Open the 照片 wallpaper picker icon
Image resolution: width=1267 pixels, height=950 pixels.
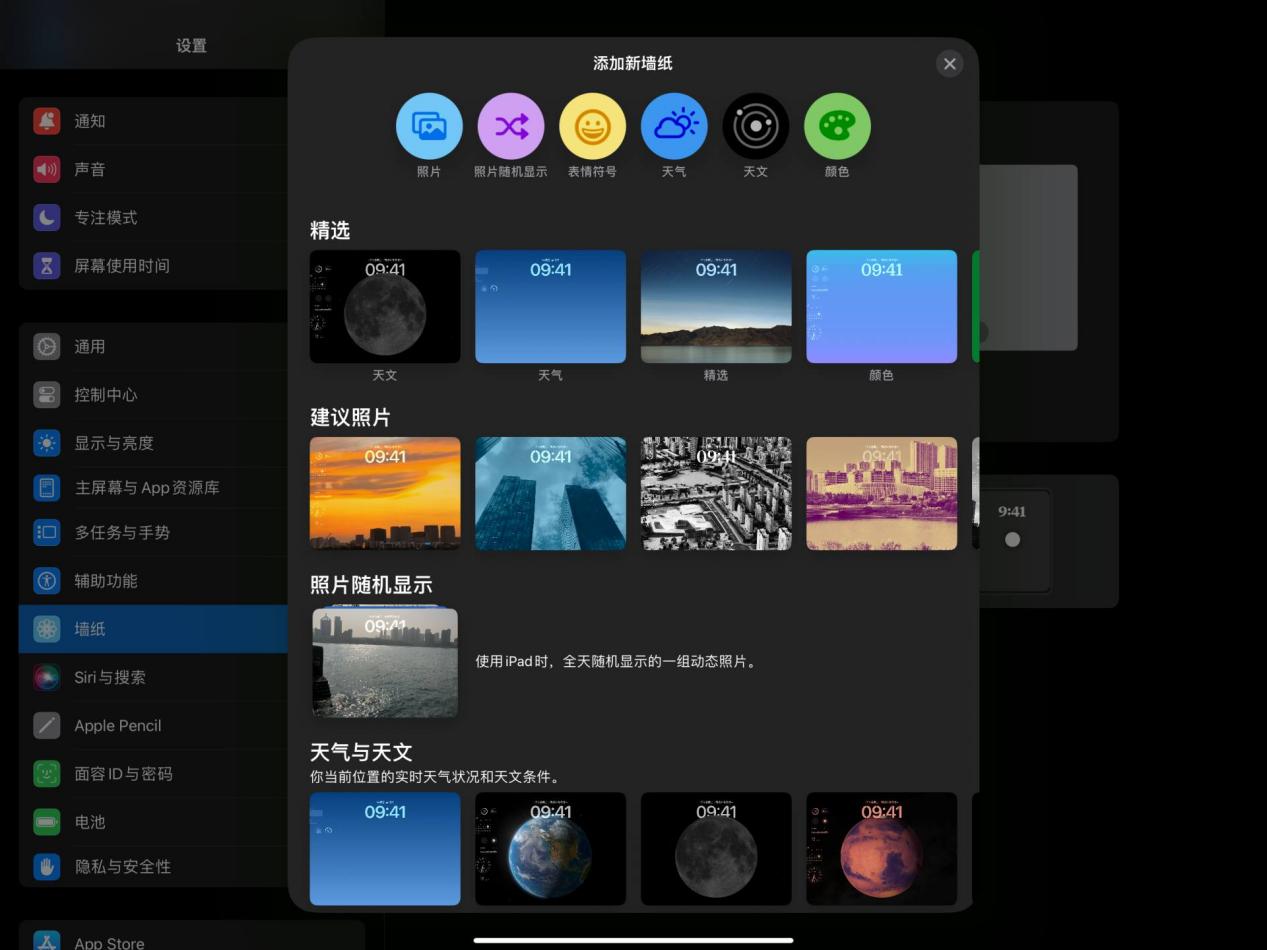[429, 125]
